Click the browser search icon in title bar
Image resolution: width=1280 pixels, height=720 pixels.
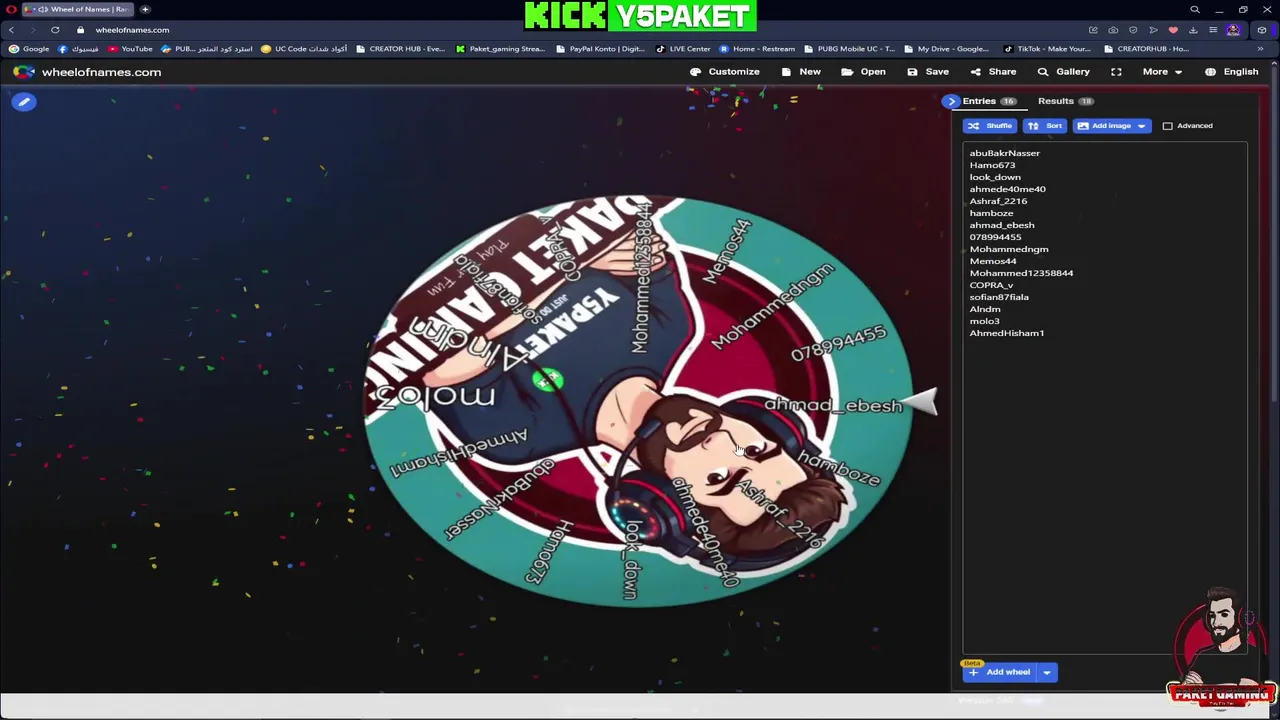point(1195,9)
